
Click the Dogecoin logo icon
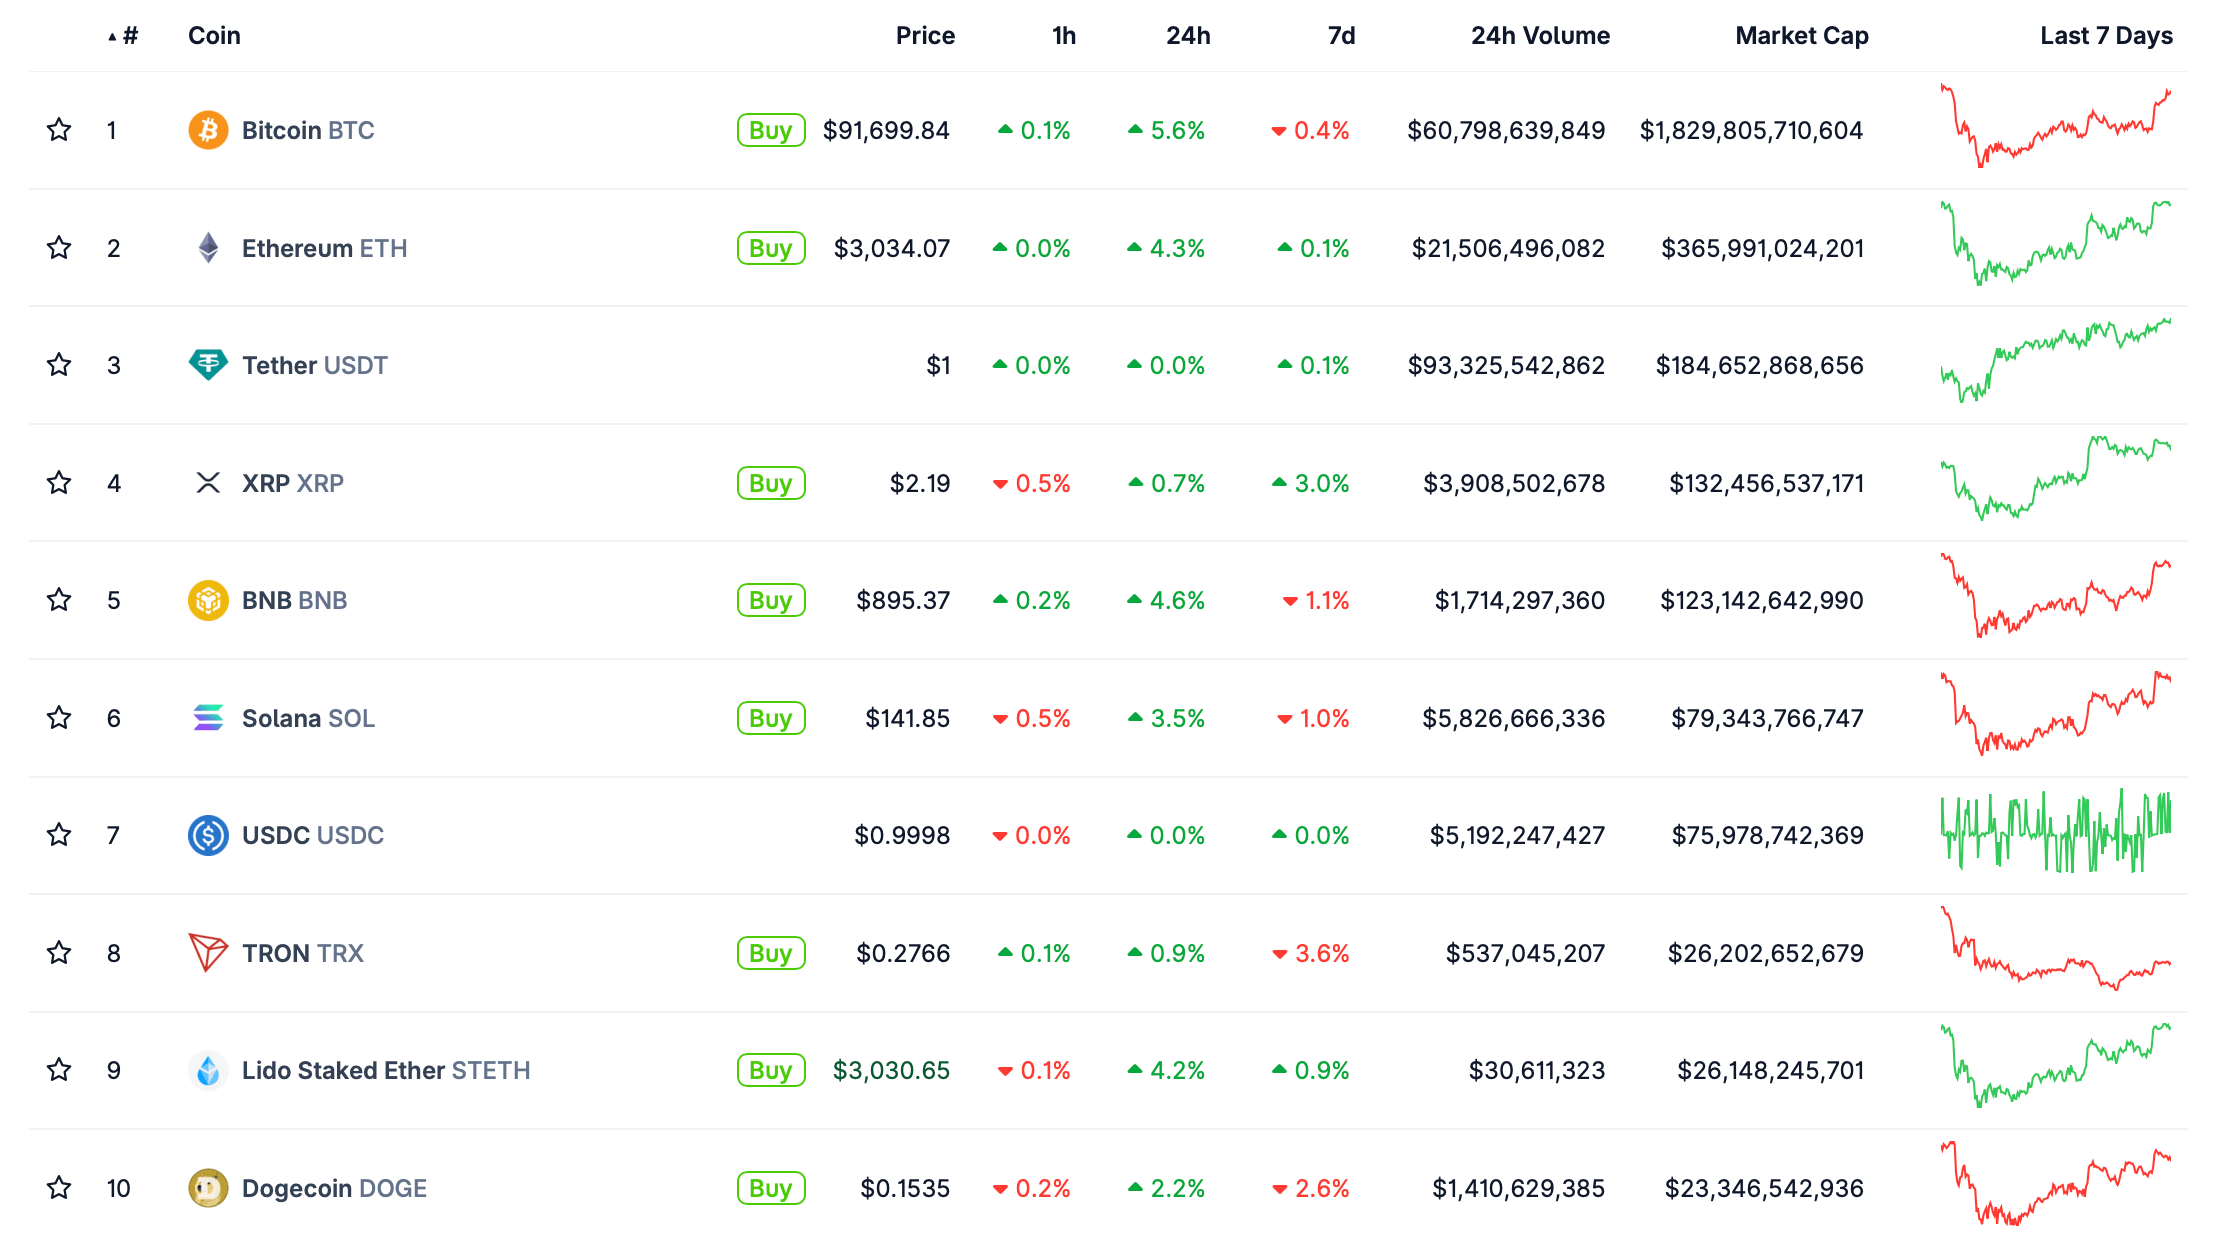pos(208,1188)
